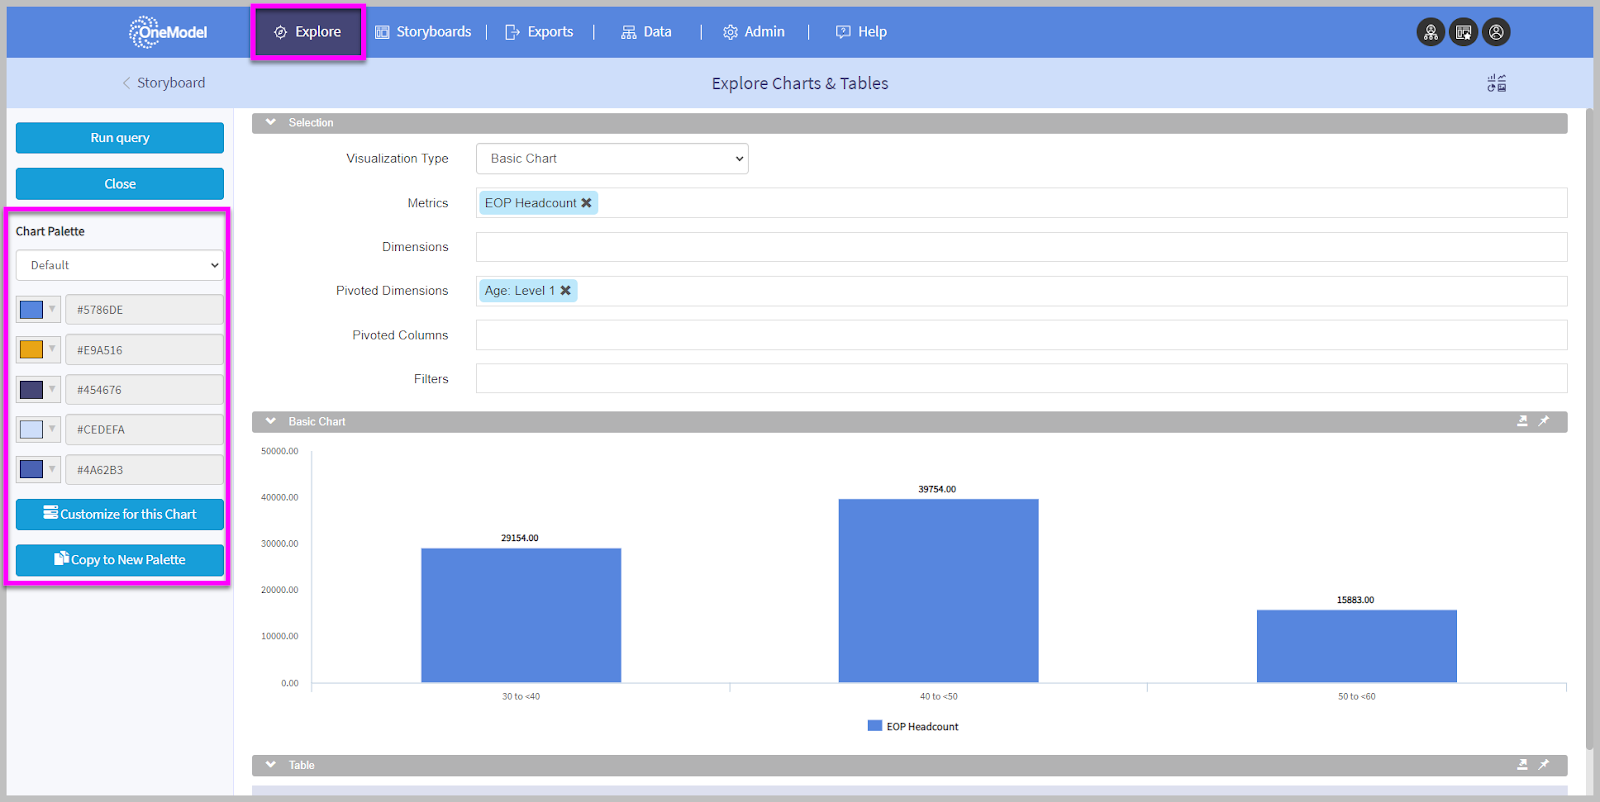Open the Visualization Type dropdown
Viewport: 1600px width, 802px height.
click(x=612, y=159)
